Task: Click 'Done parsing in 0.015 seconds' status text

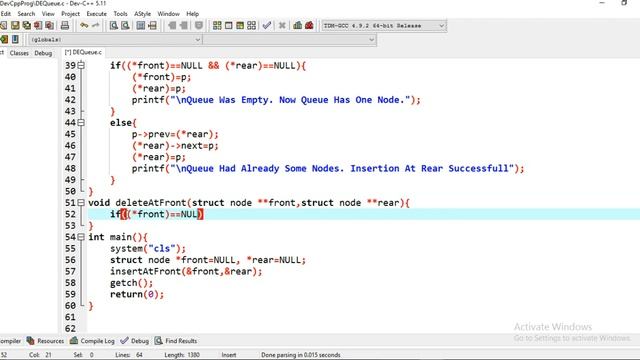Action: pyautogui.click(x=301, y=355)
